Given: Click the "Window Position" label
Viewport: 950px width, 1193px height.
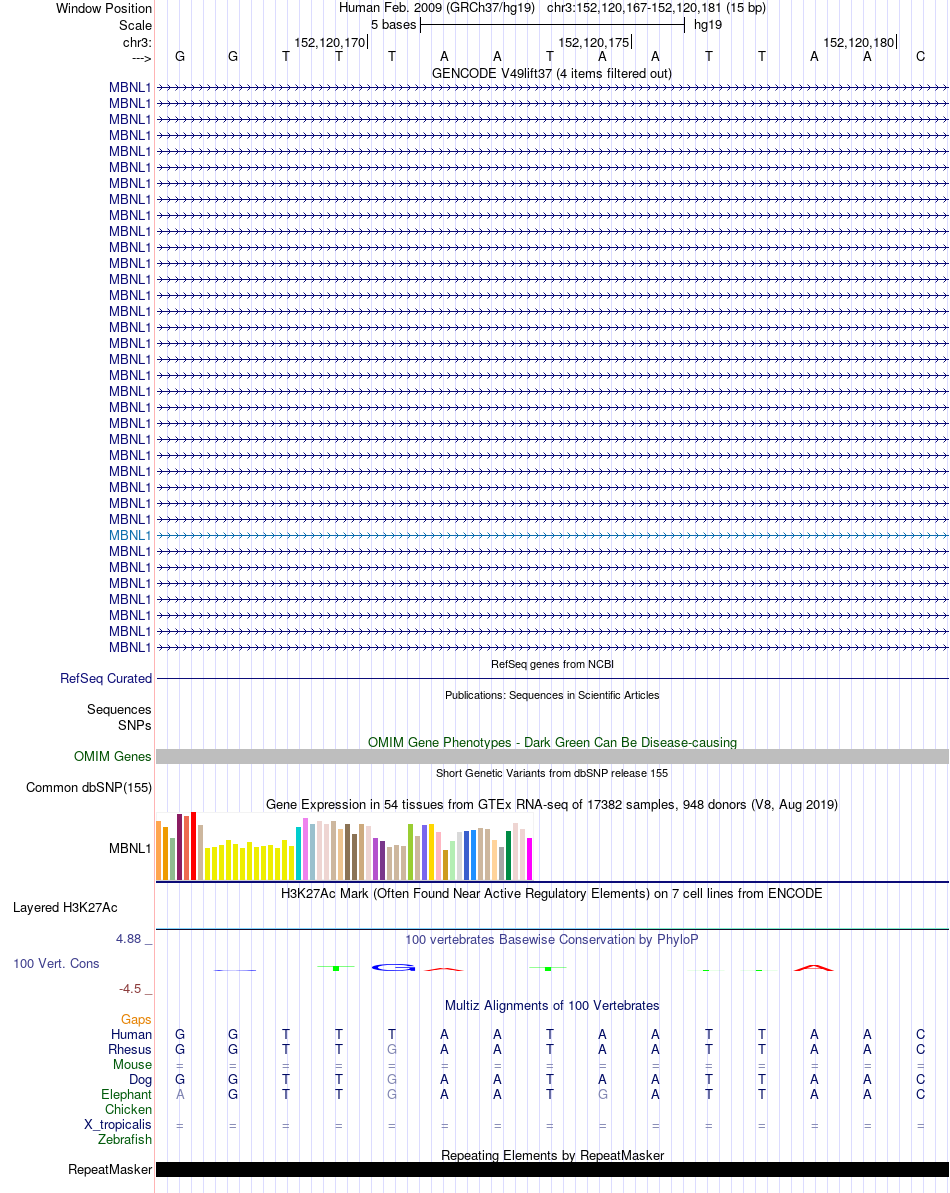Looking at the screenshot, I should coord(103,8).
